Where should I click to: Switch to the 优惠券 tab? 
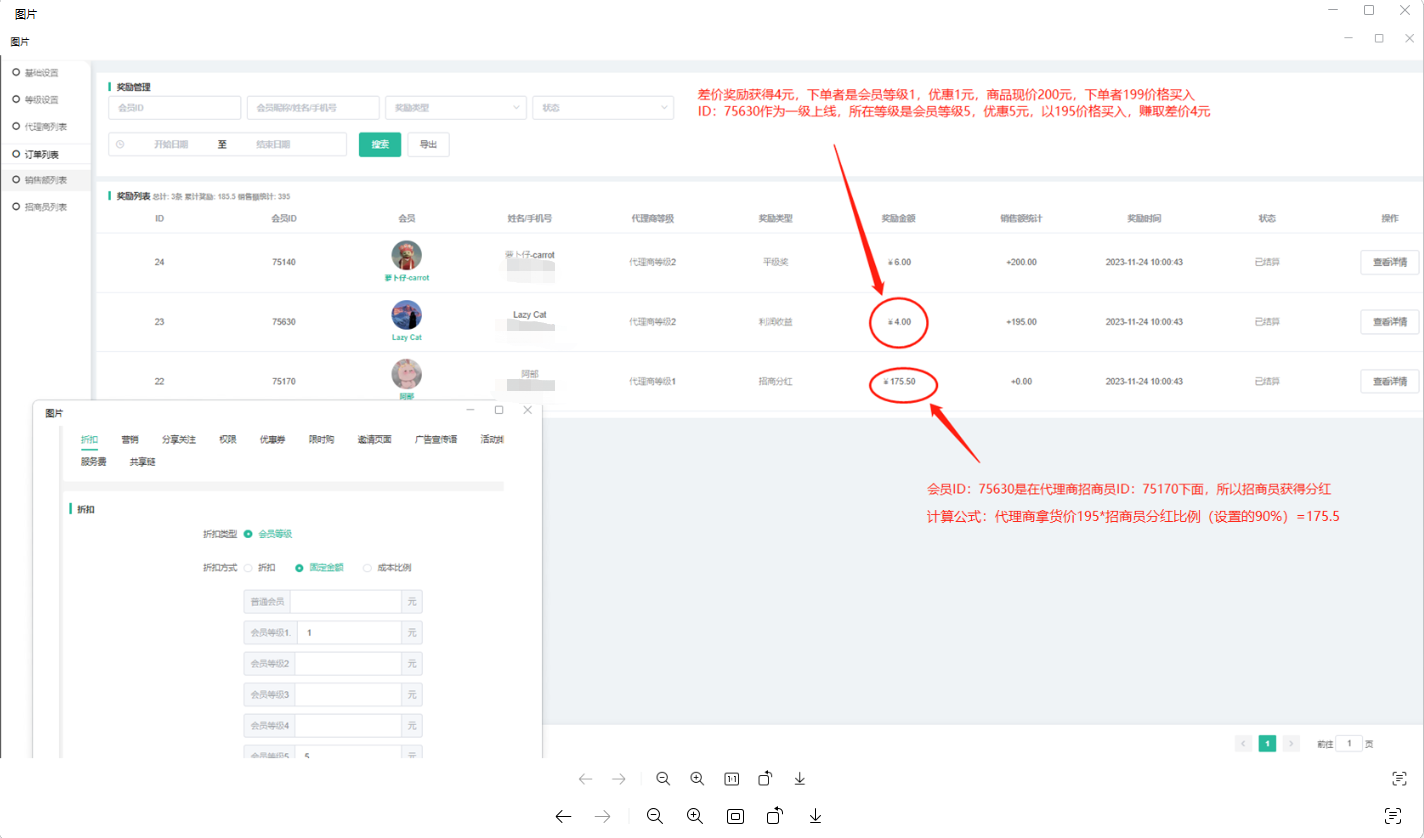click(x=272, y=439)
